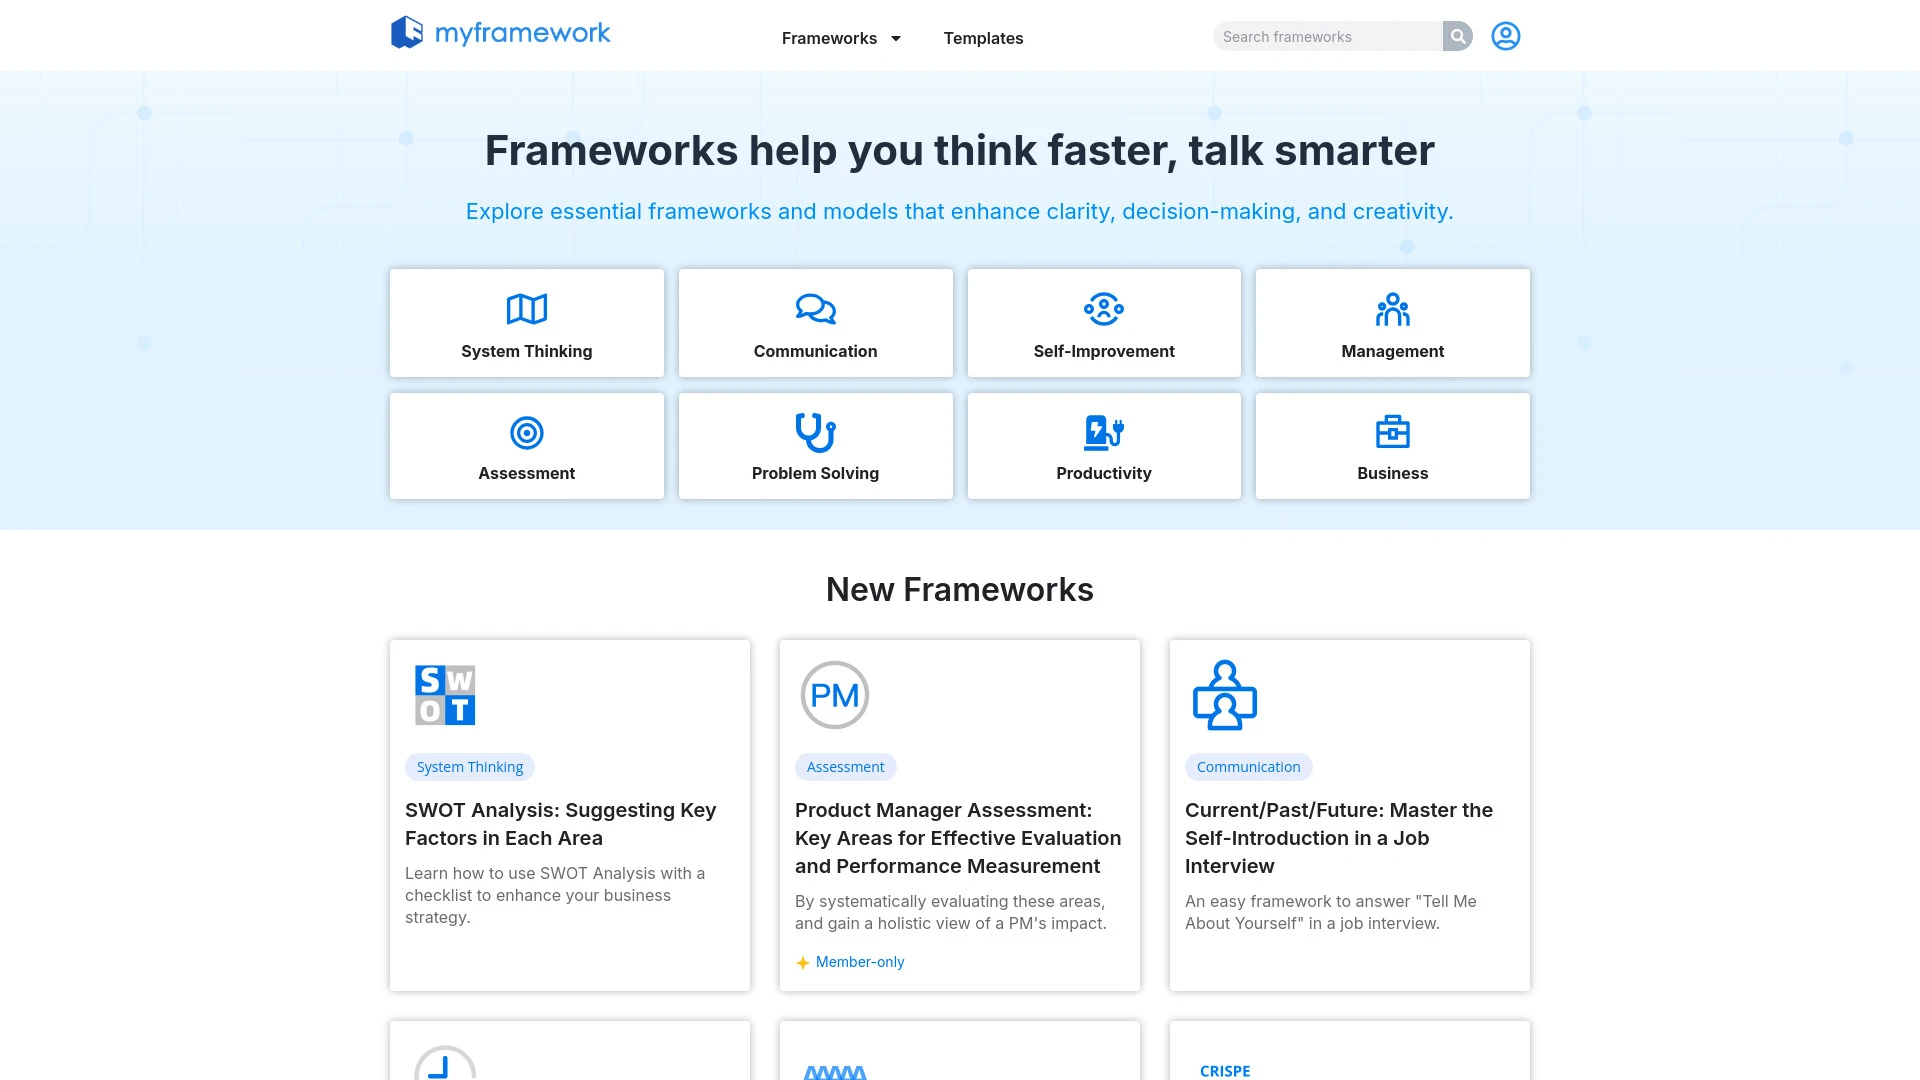Click the myframework home logo

coord(500,34)
